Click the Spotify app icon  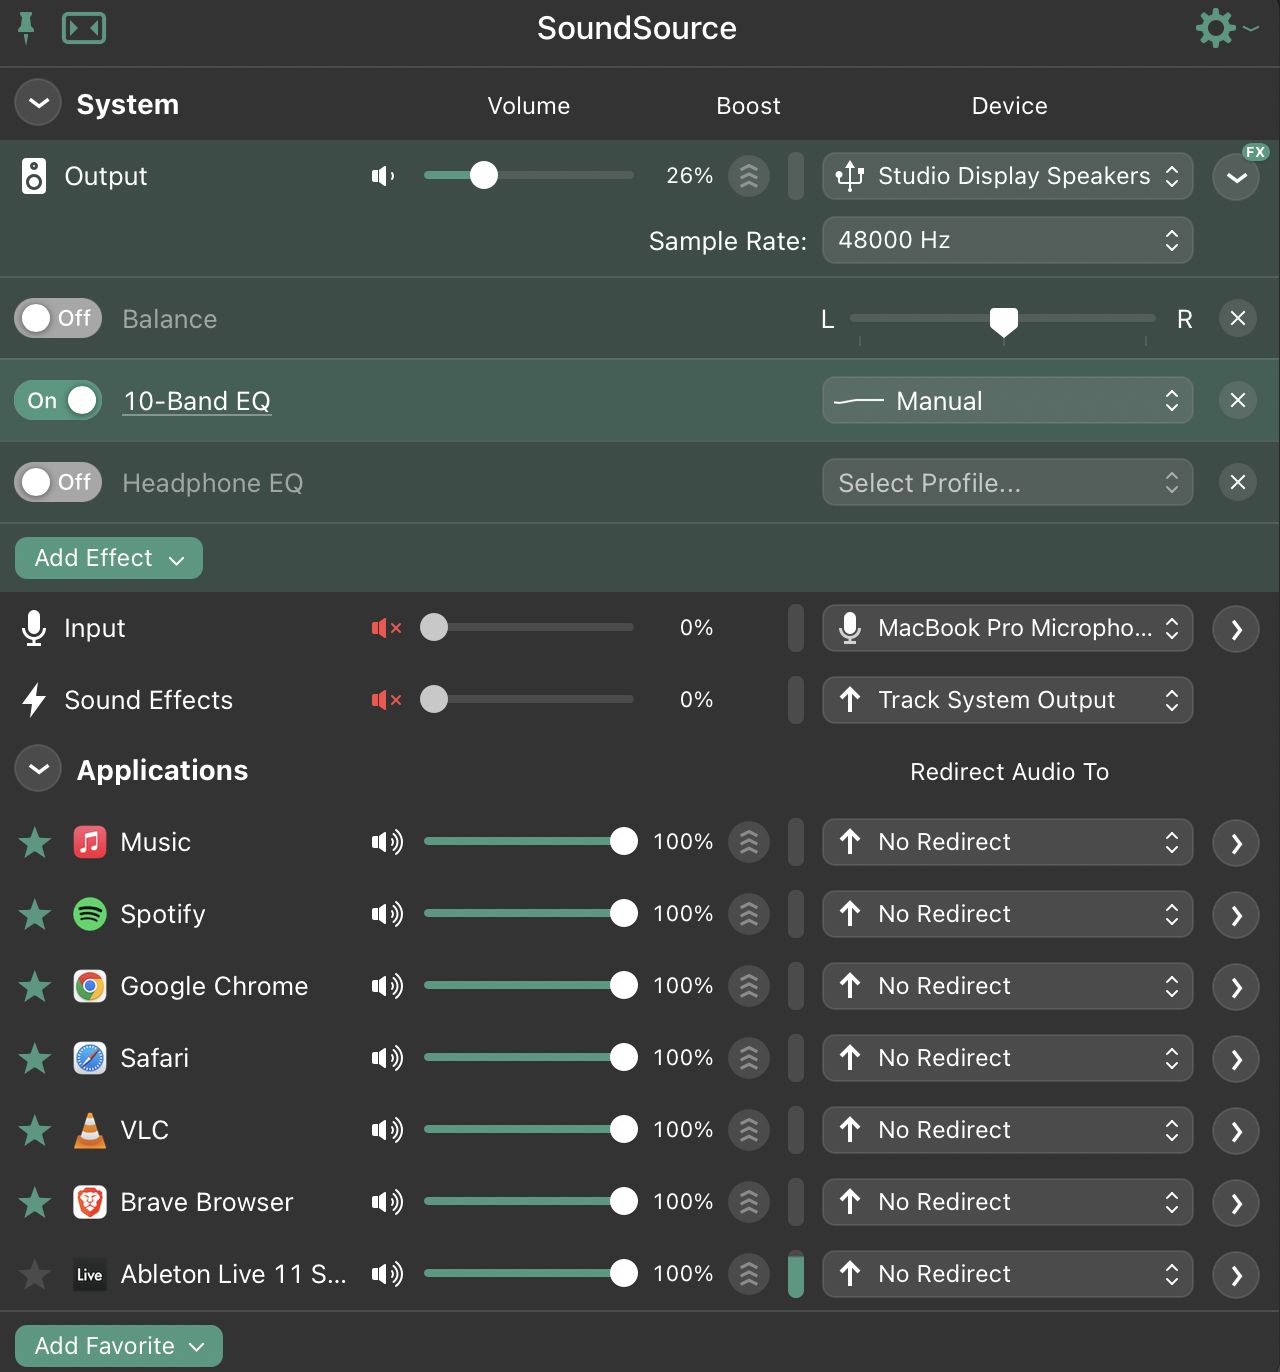click(90, 914)
